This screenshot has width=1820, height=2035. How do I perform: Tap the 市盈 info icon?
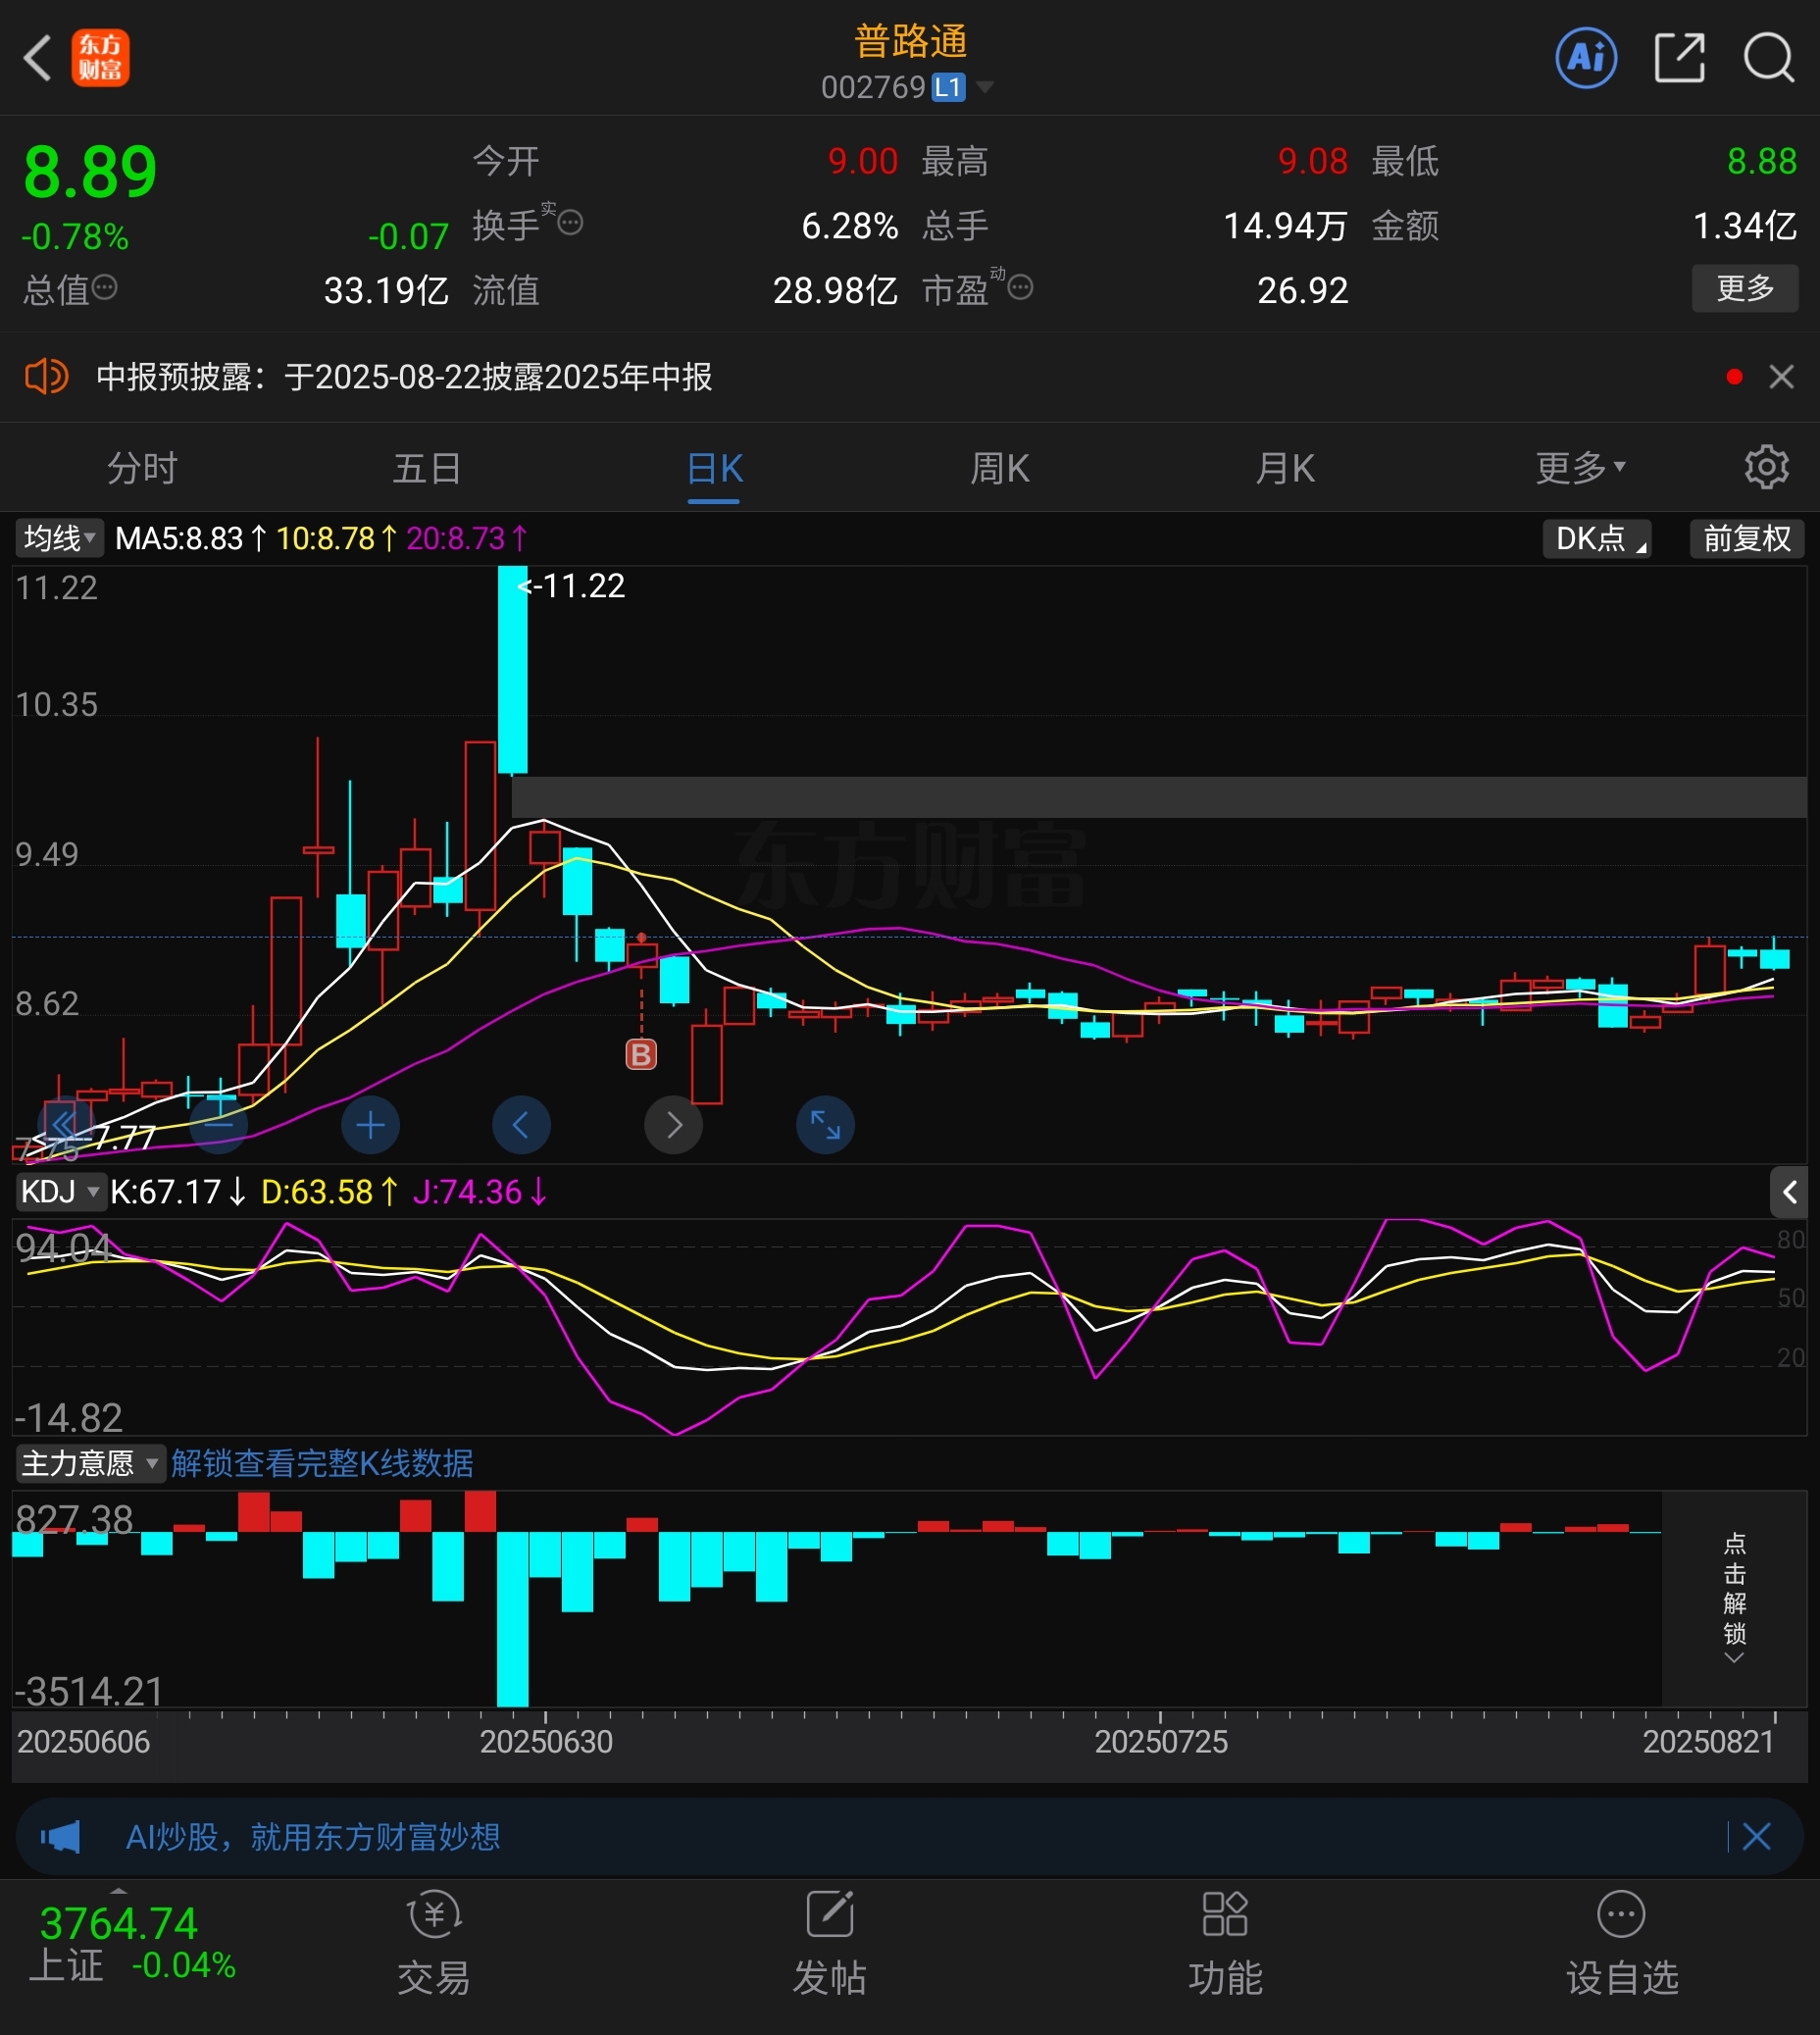1020,288
